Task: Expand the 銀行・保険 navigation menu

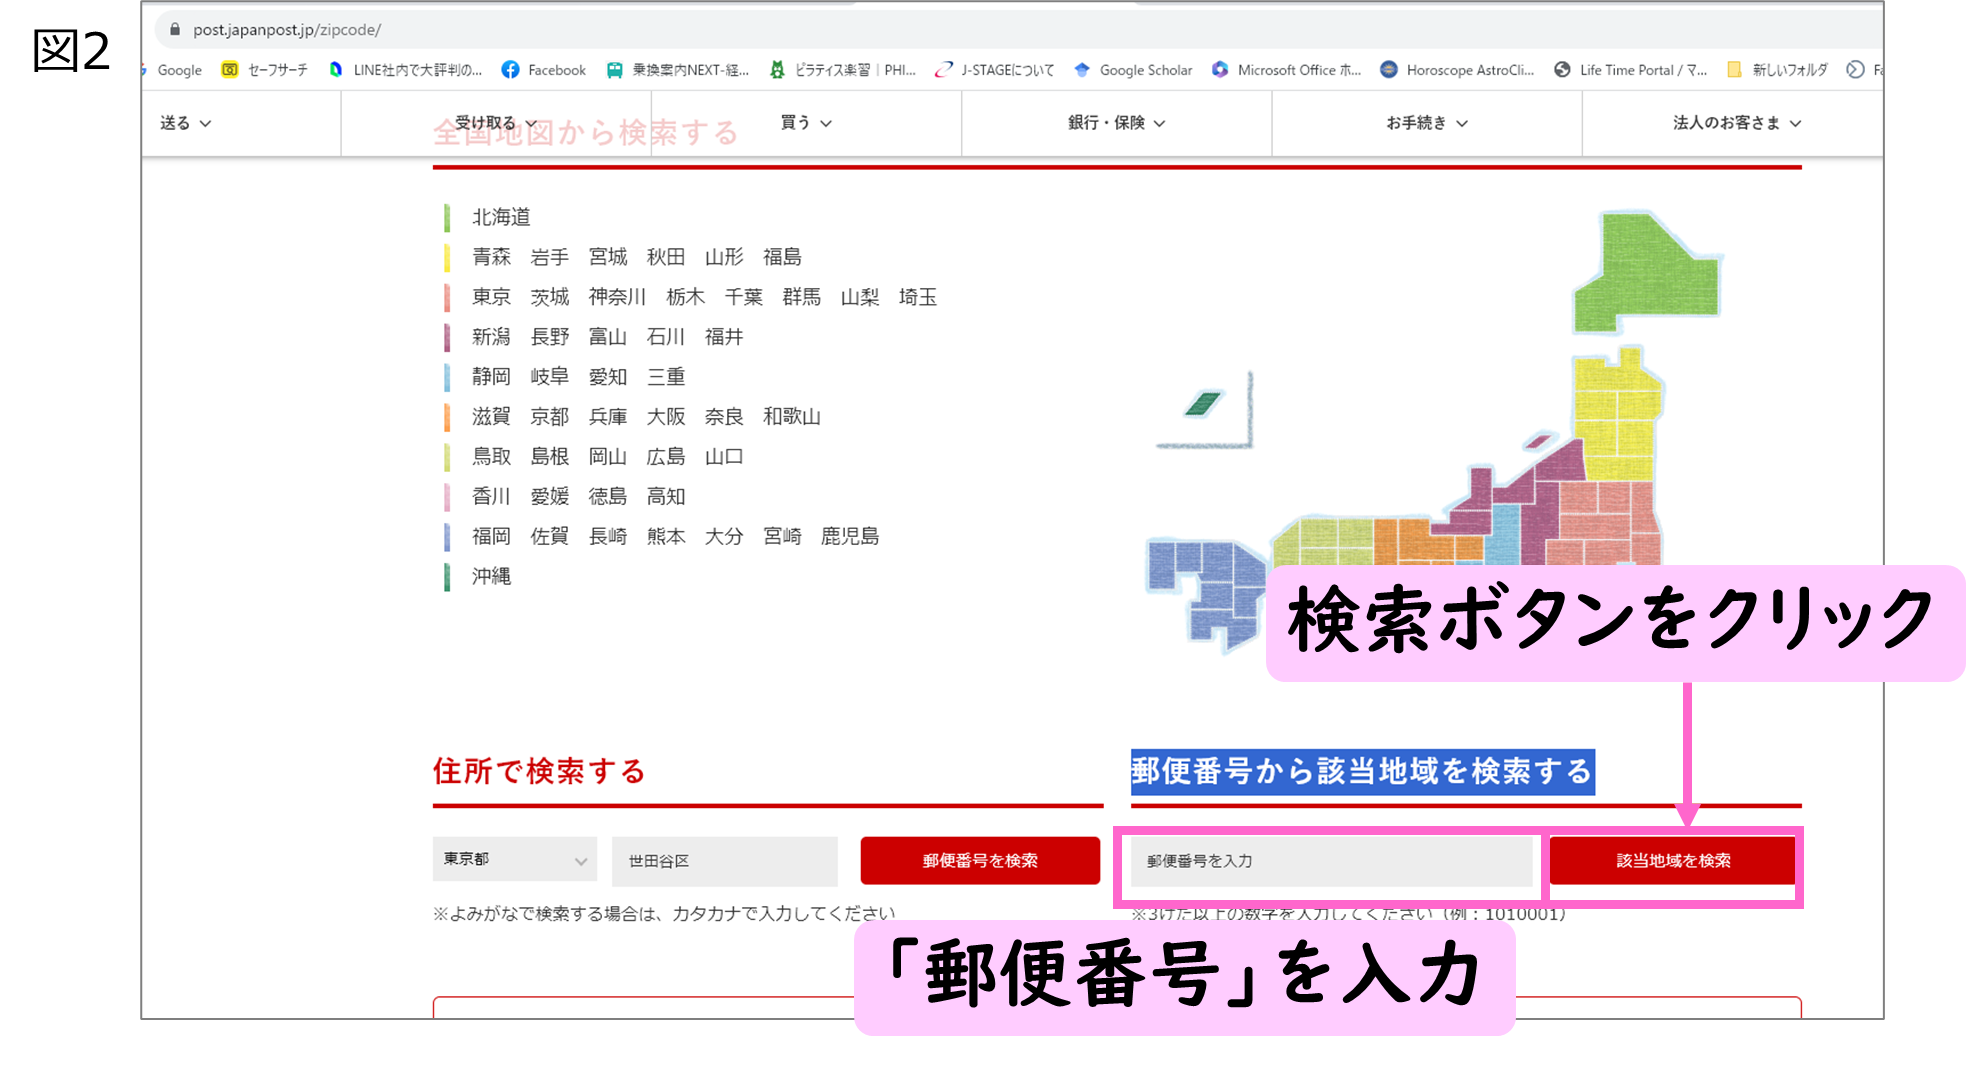Action: [x=1116, y=123]
